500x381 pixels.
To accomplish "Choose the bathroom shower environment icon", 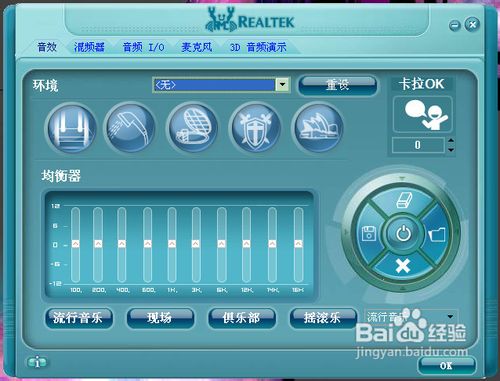I will (130, 128).
